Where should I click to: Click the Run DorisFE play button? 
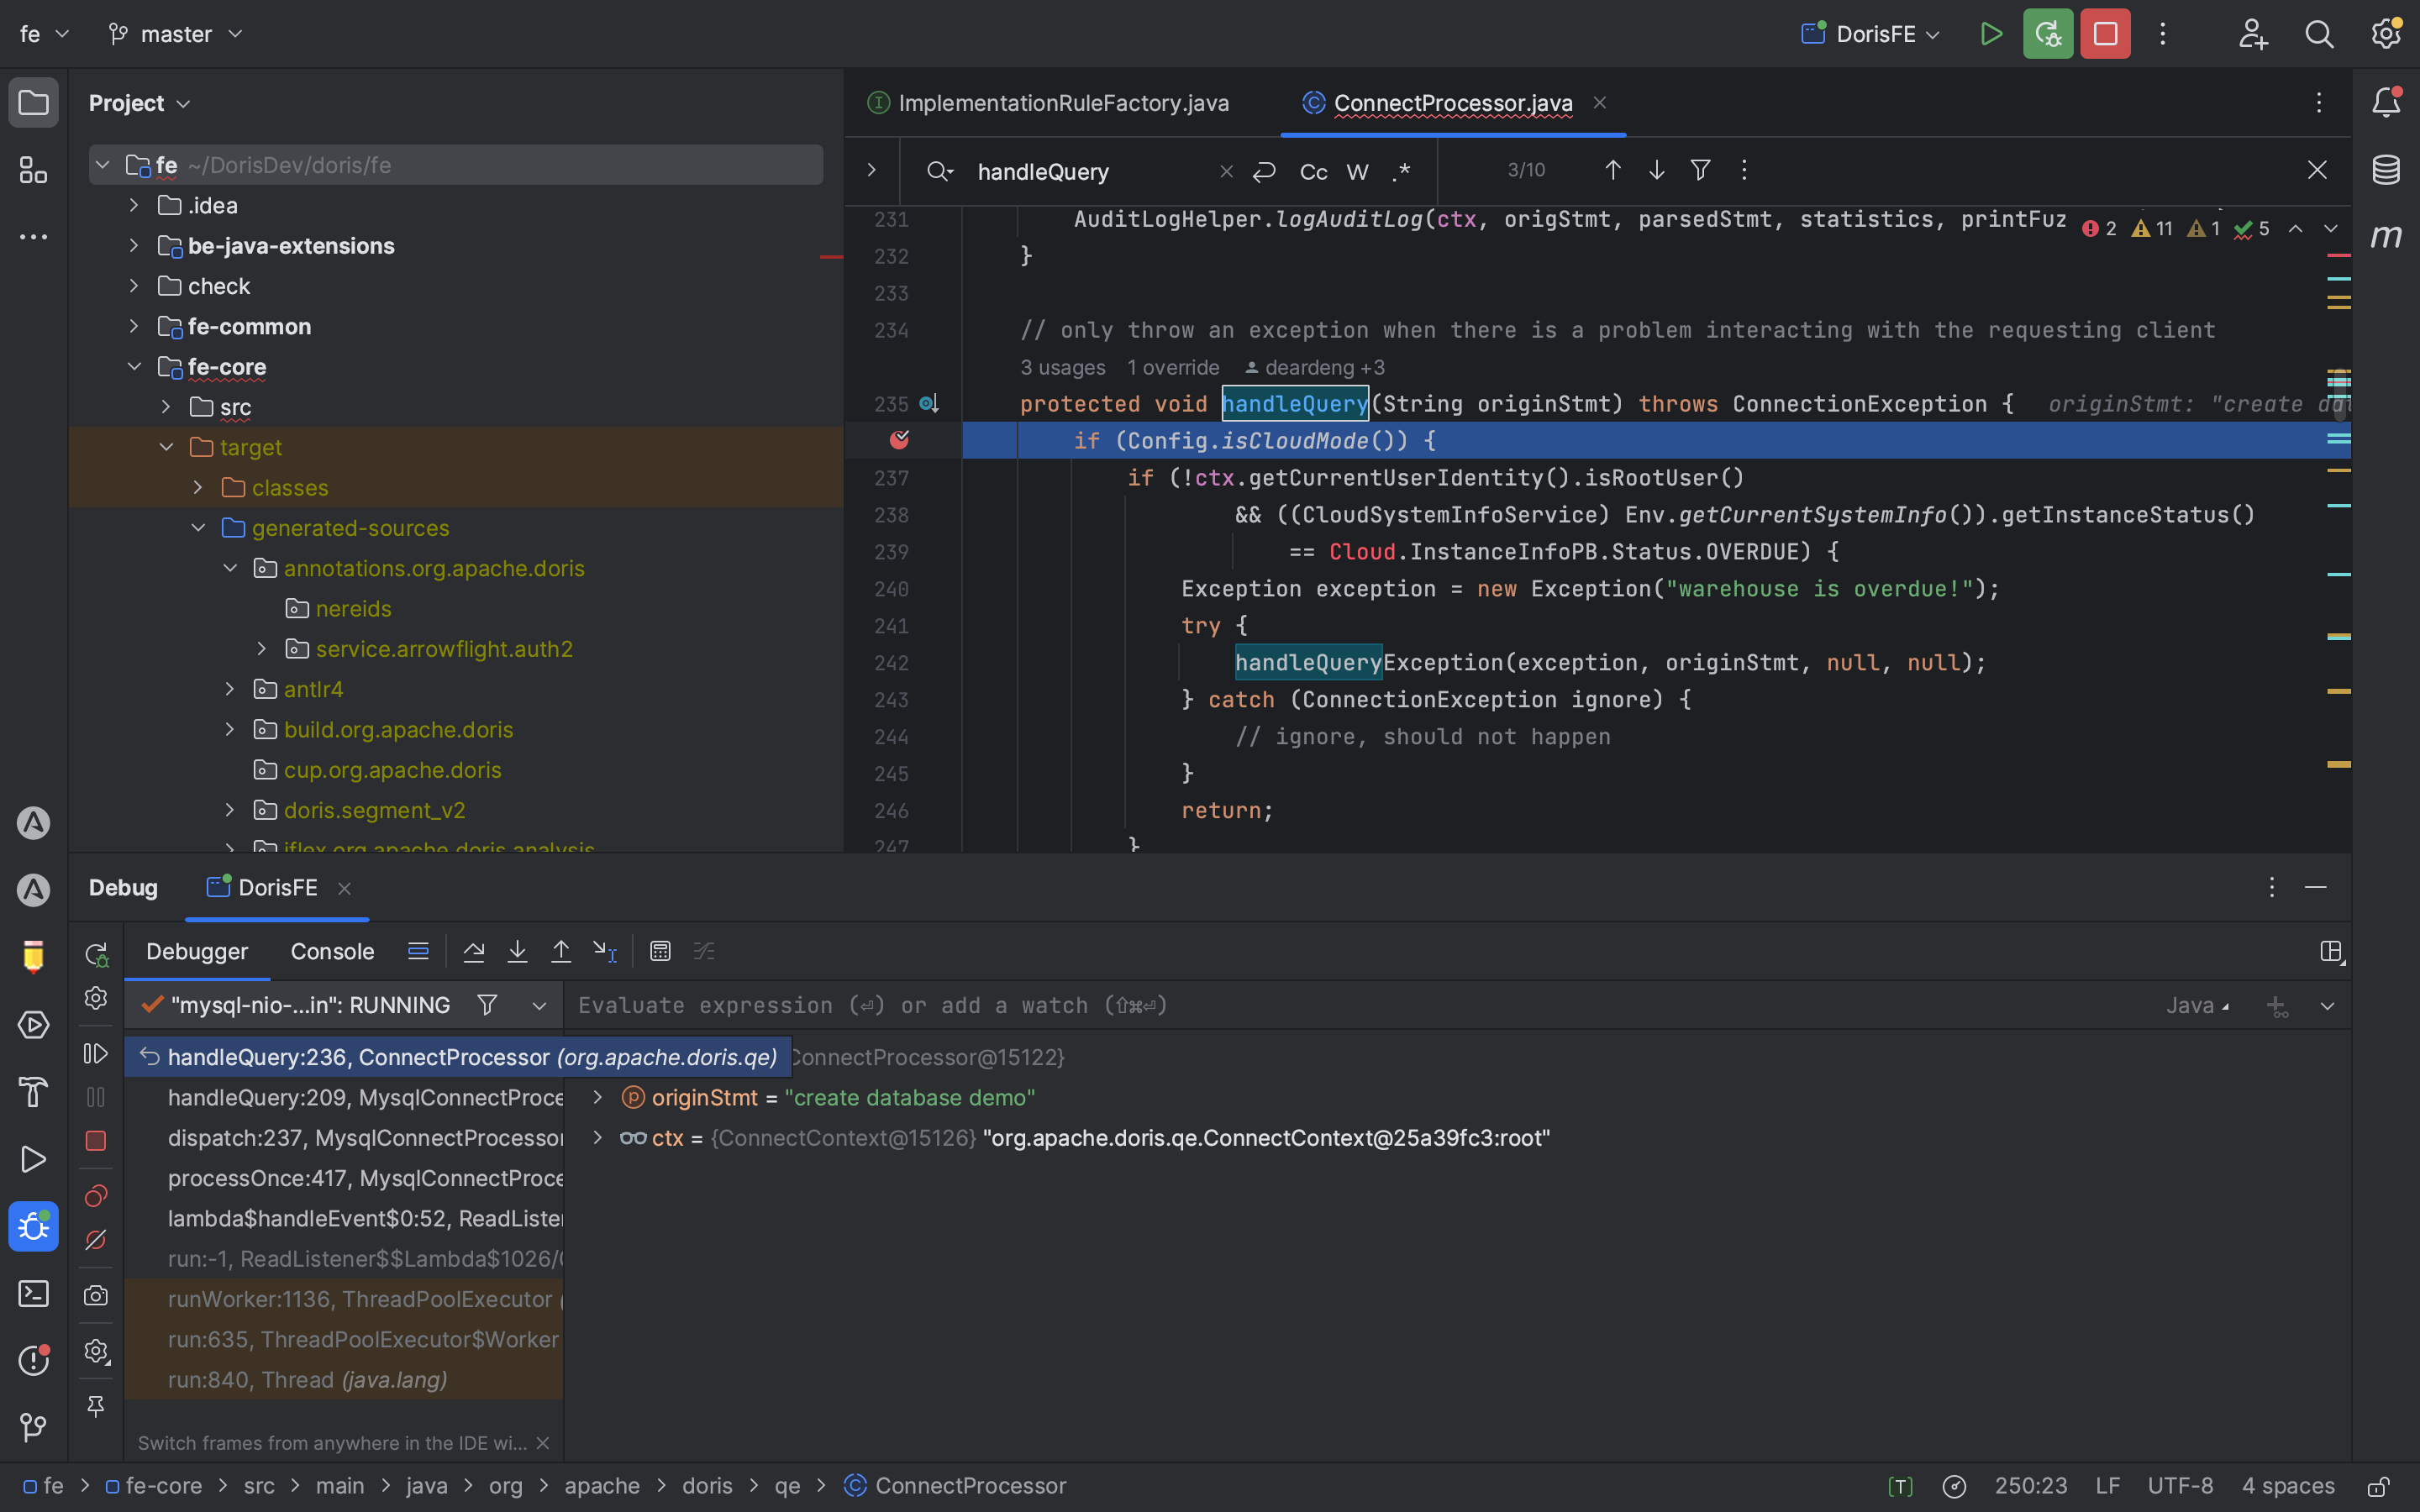click(1991, 34)
